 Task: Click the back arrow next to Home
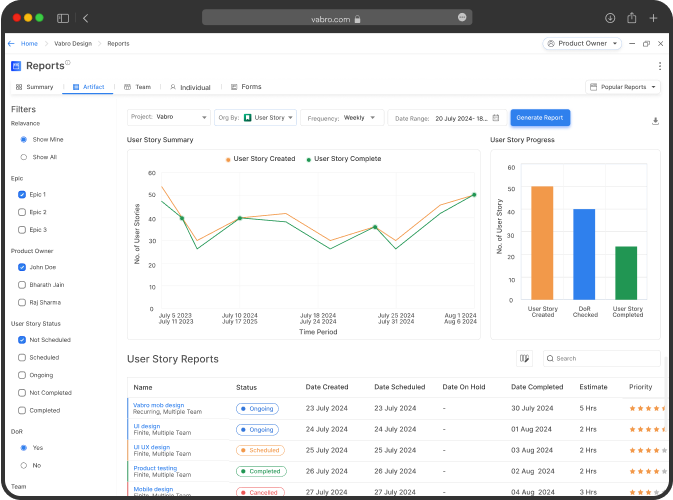[x=11, y=44]
